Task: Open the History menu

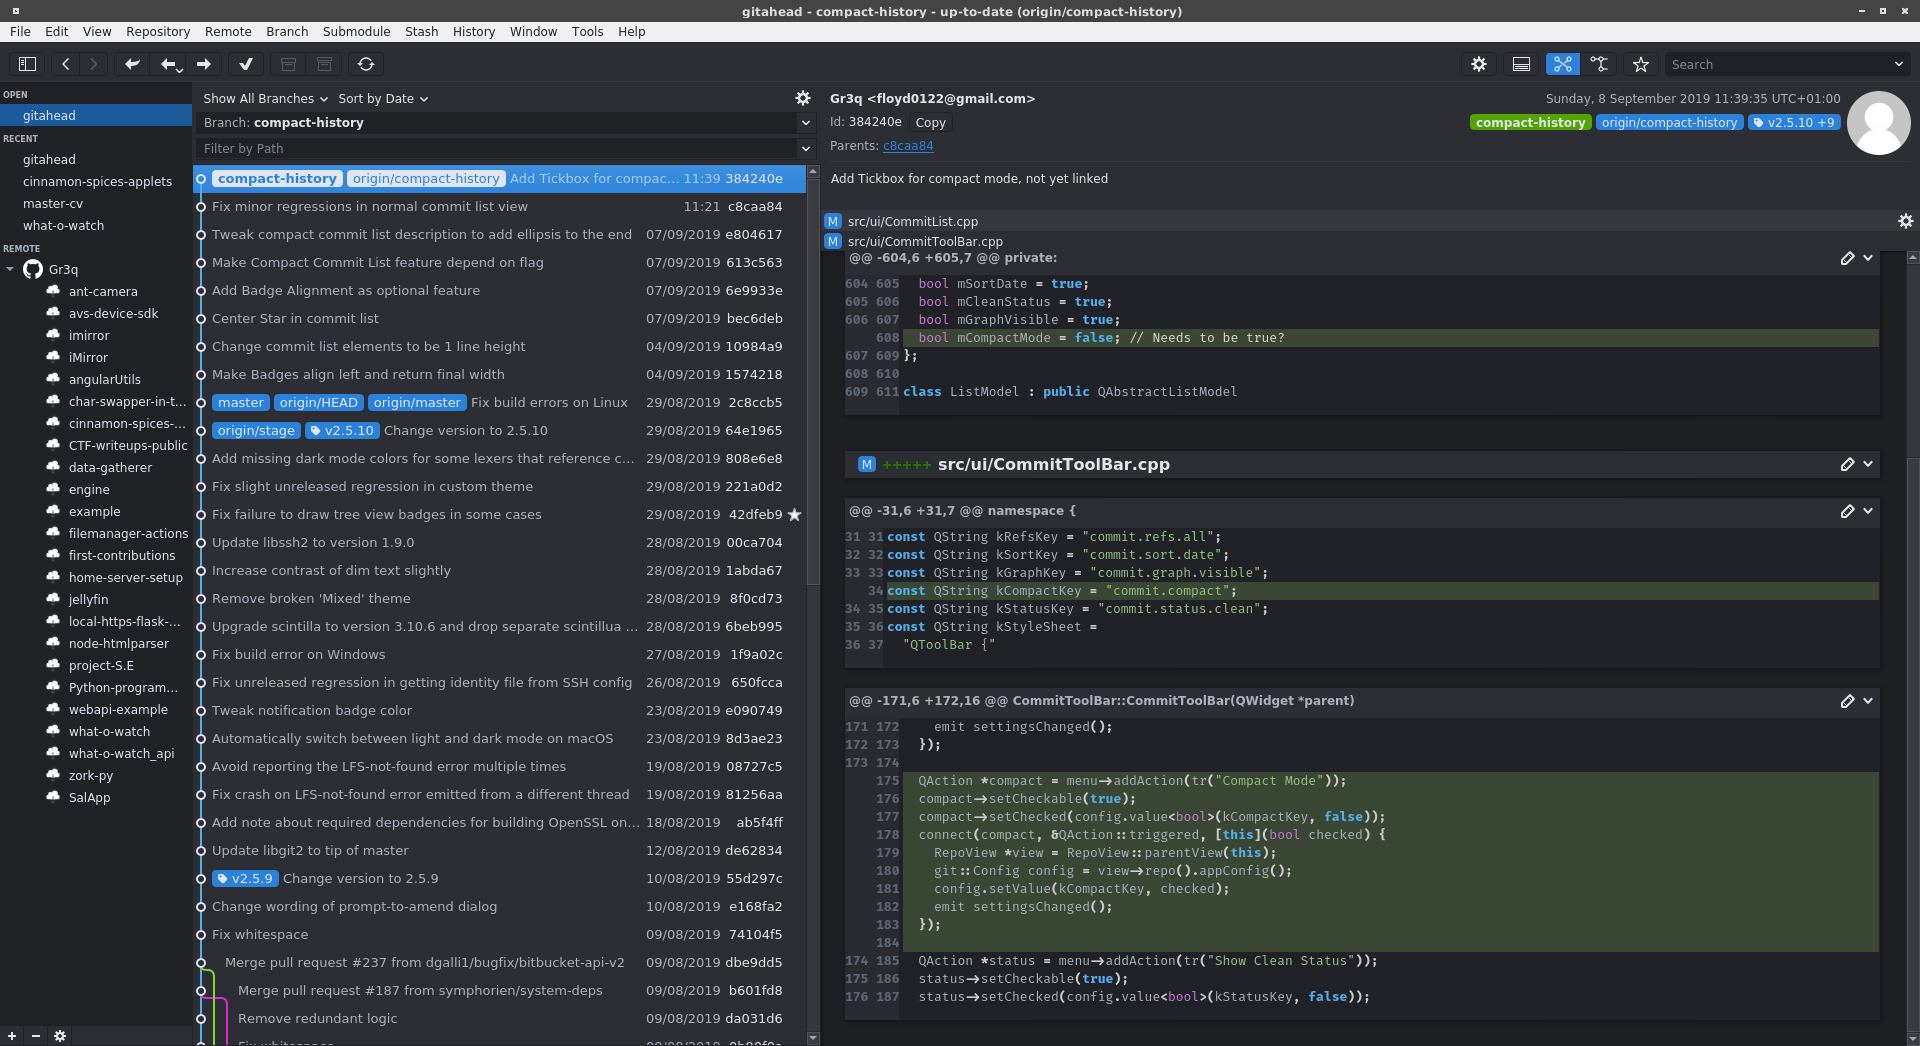Action: [474, 32]
